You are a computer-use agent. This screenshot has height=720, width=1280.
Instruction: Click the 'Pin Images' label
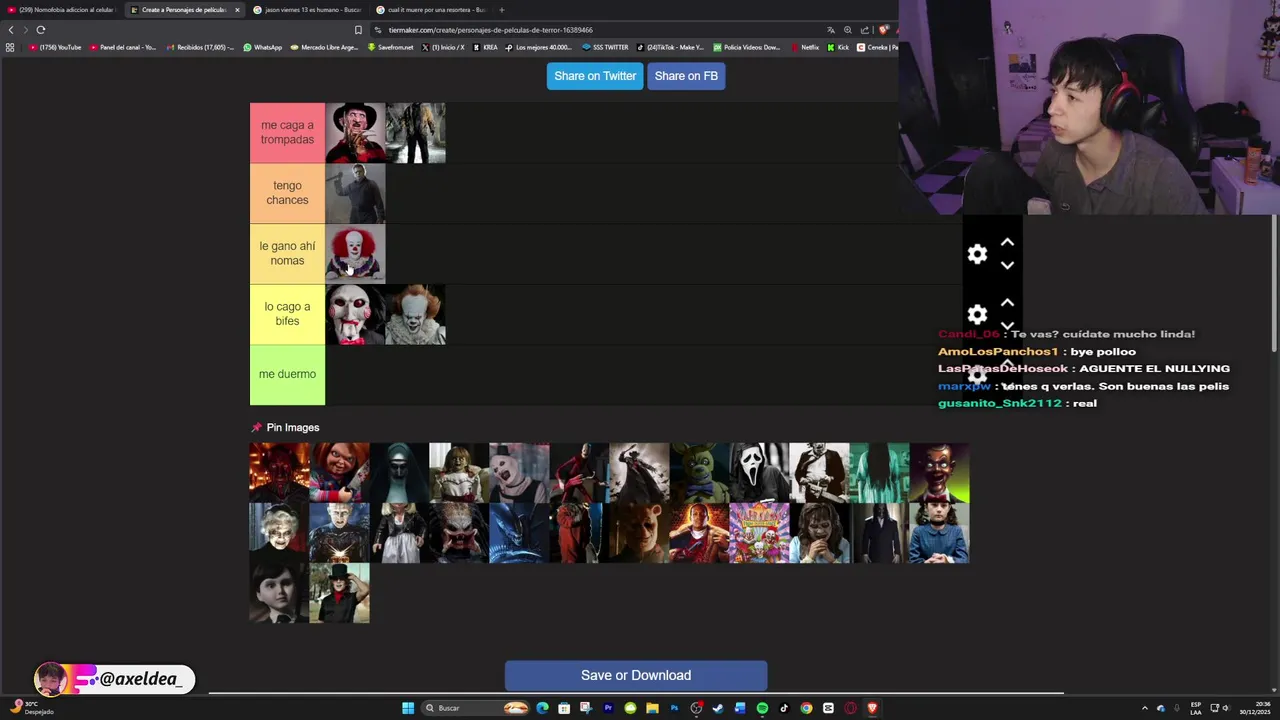point(293,427)
